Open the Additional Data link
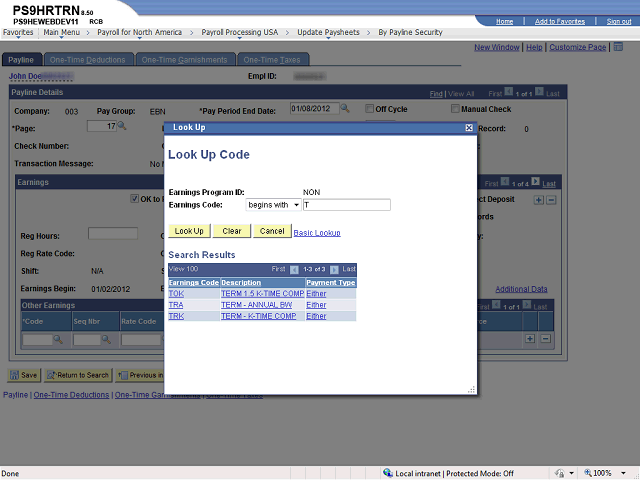640x480 pixels. (521, 289)
